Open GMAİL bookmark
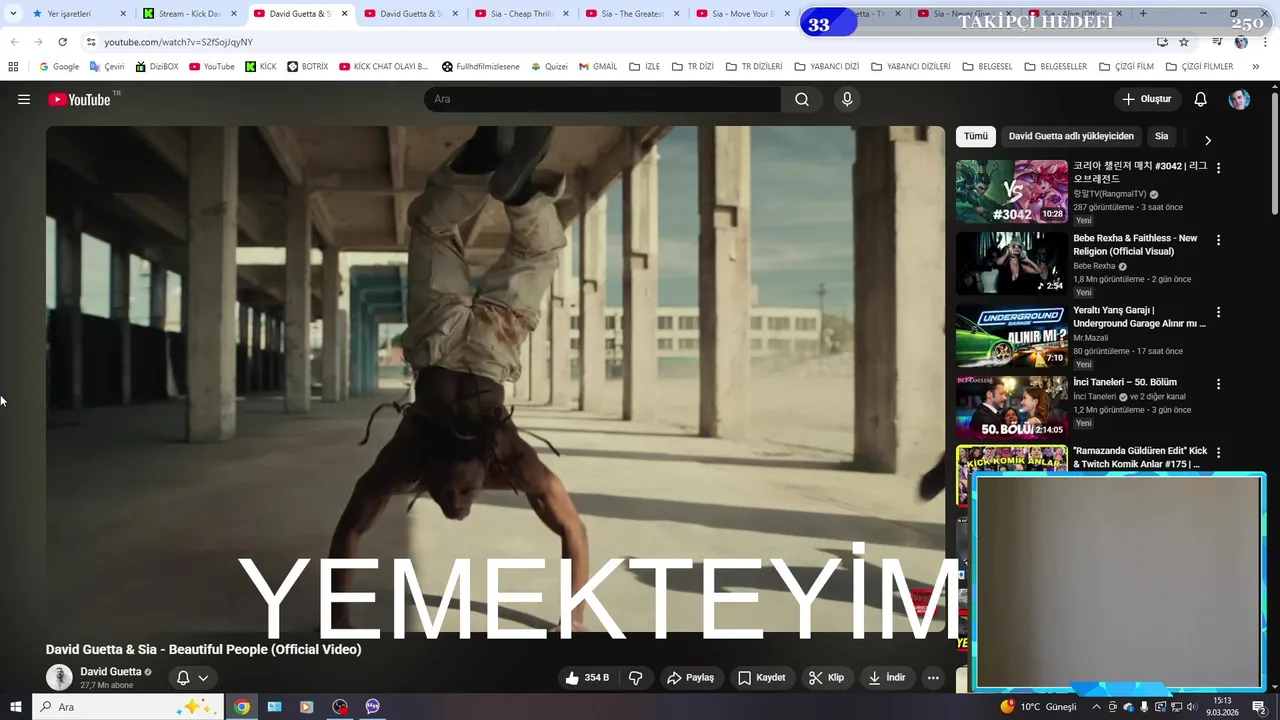 [x=598, y=67]
